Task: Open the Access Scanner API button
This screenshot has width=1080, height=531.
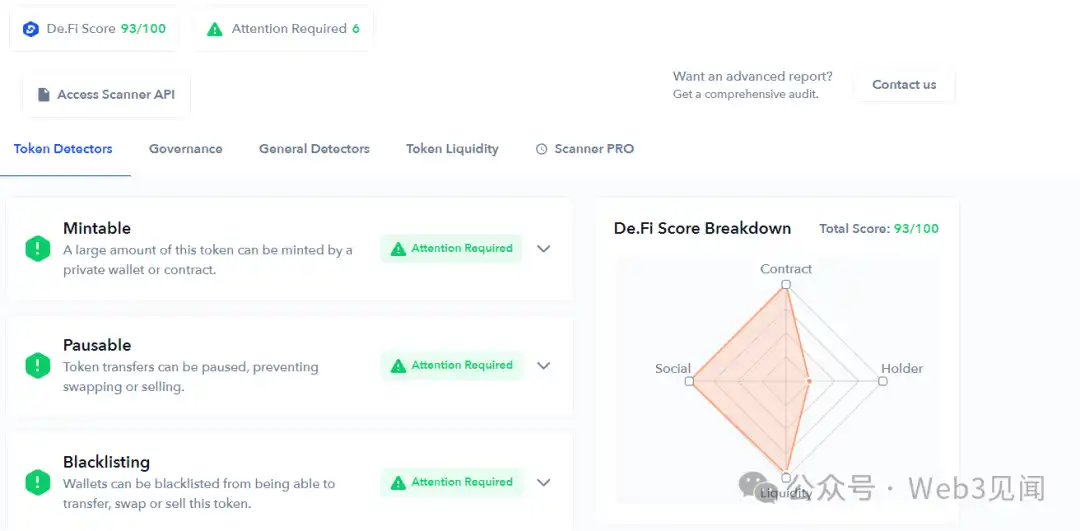Action: 107,95
